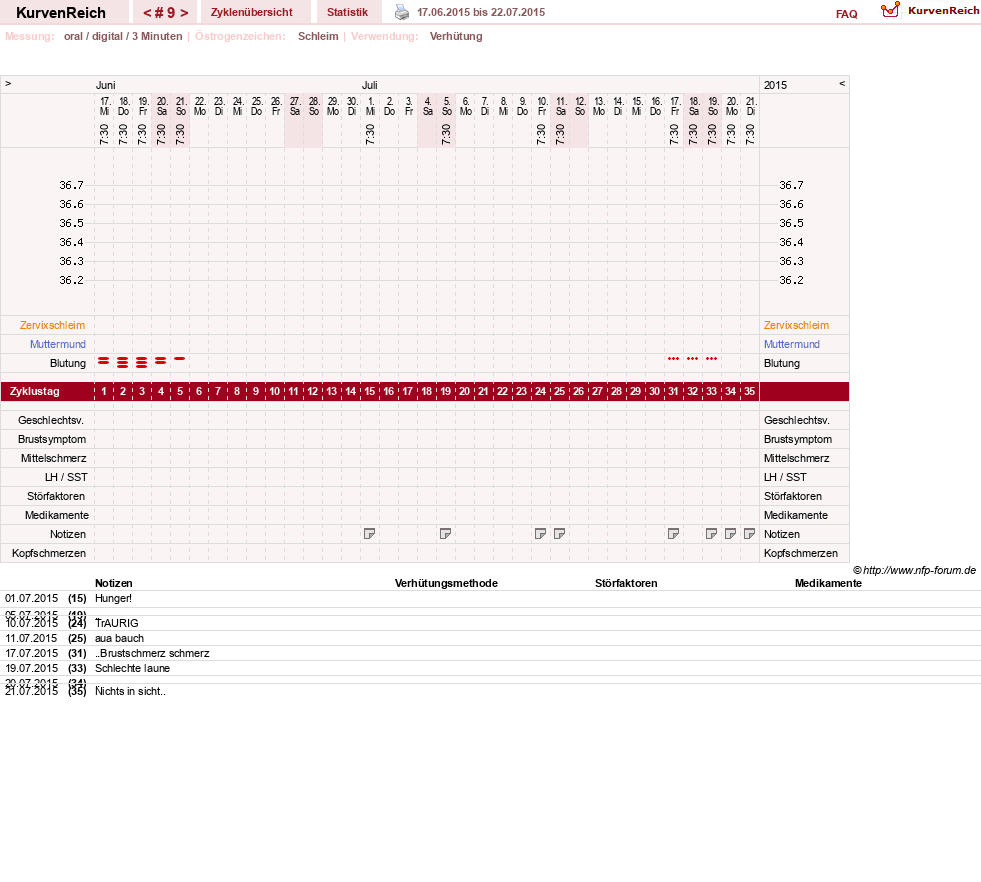Viewport: 981px width, 882px height.
Task: Open the note icon on cycle day 25
Action: pyautogui.click(x=559, y=534)
